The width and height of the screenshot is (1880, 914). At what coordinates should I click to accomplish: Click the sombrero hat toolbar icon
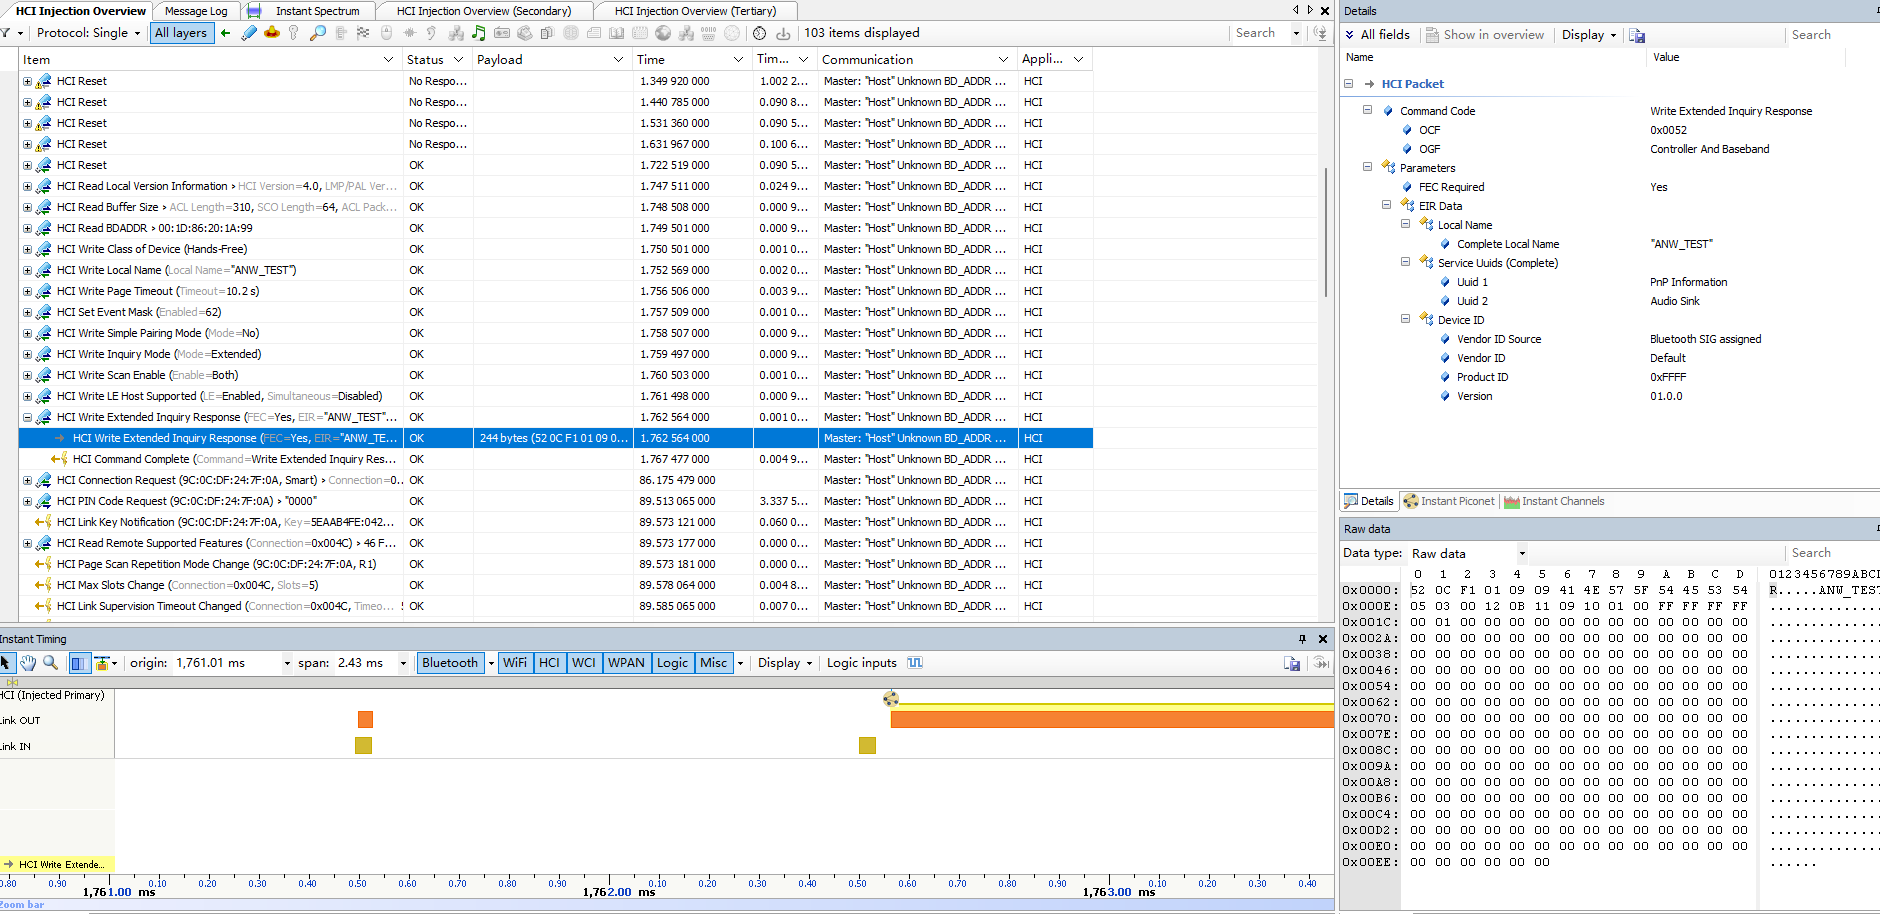tap(271, 33)
